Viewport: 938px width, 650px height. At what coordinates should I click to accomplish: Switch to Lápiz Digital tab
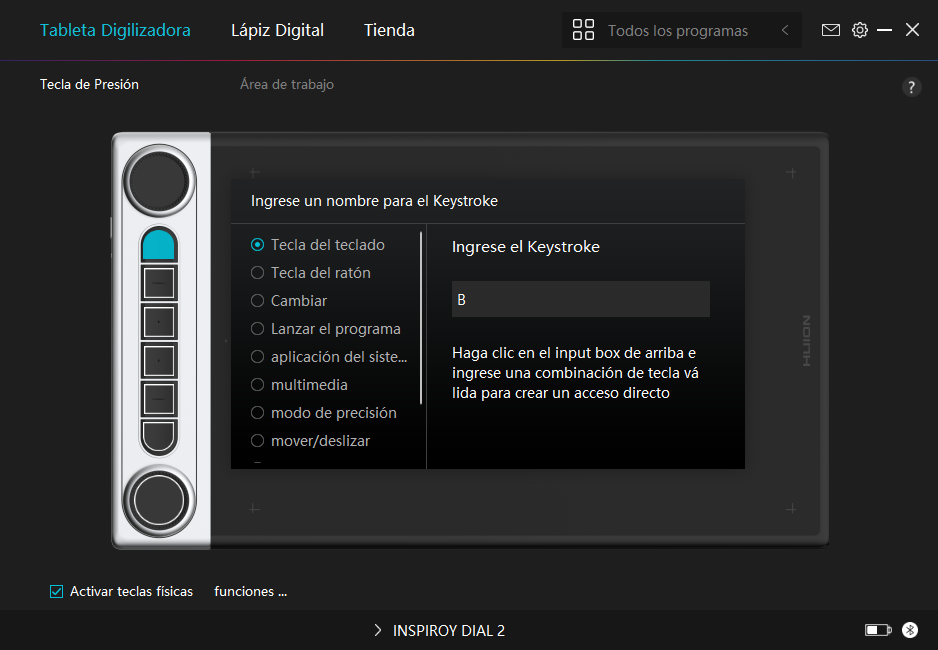277,30
